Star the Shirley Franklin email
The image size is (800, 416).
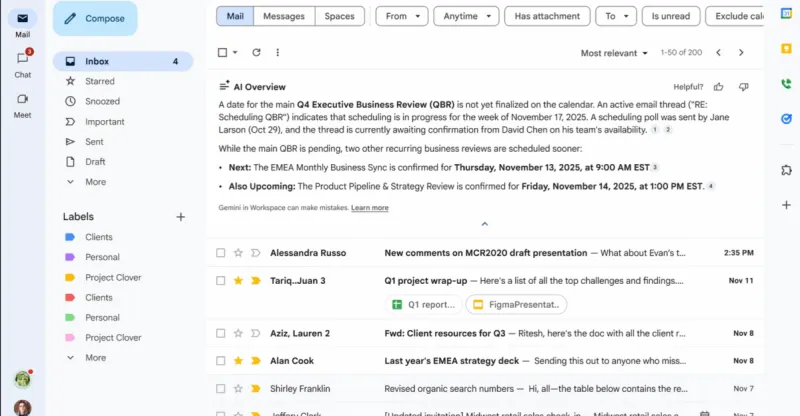[x=238, y=389]
